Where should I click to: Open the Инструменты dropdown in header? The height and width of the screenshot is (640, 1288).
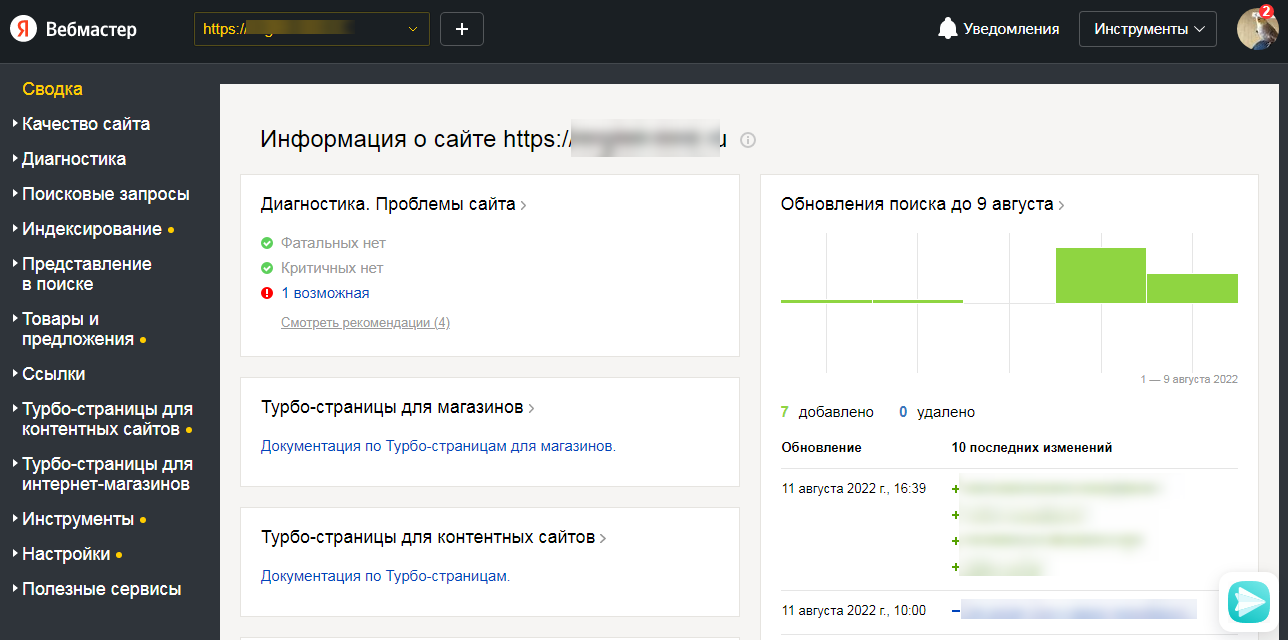[1147, 29]
